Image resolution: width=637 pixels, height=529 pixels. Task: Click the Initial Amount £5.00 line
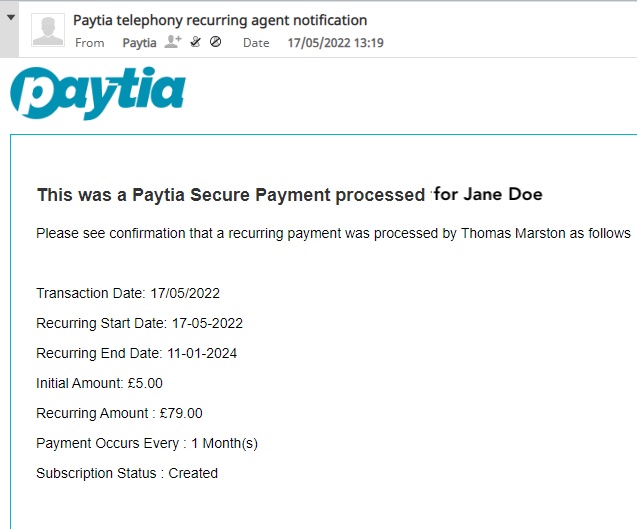tap(100, 383)
